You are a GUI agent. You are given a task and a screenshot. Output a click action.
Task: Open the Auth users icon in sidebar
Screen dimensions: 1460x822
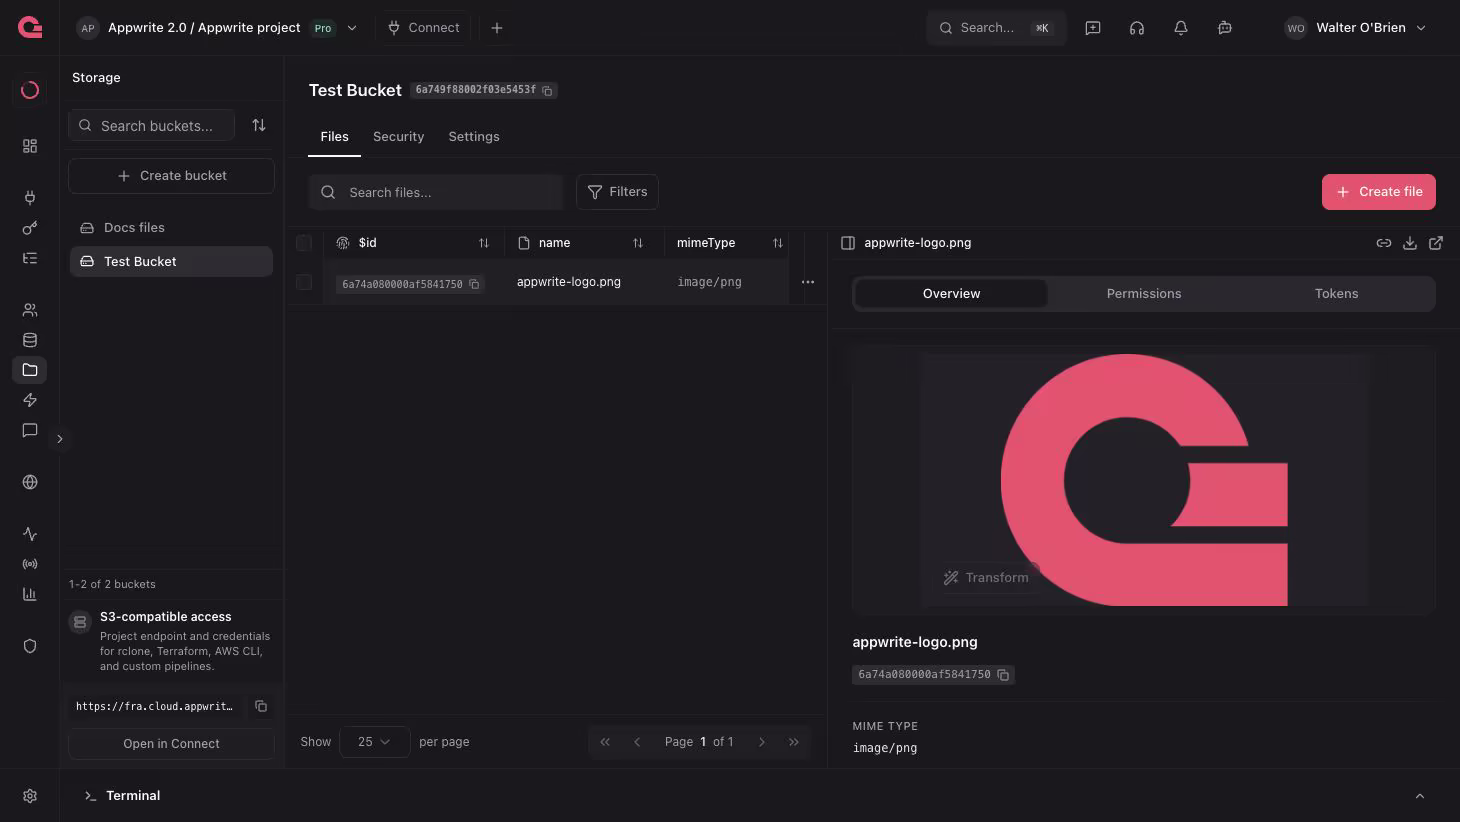[30, 310]
